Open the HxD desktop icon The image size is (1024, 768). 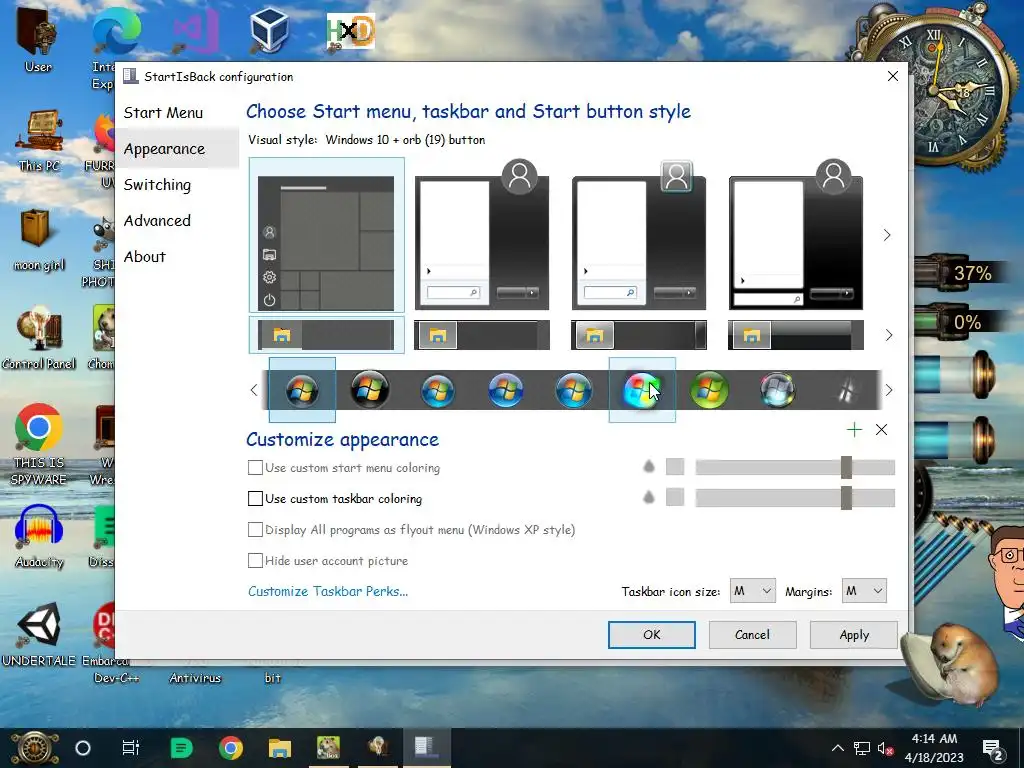point(351,31)
